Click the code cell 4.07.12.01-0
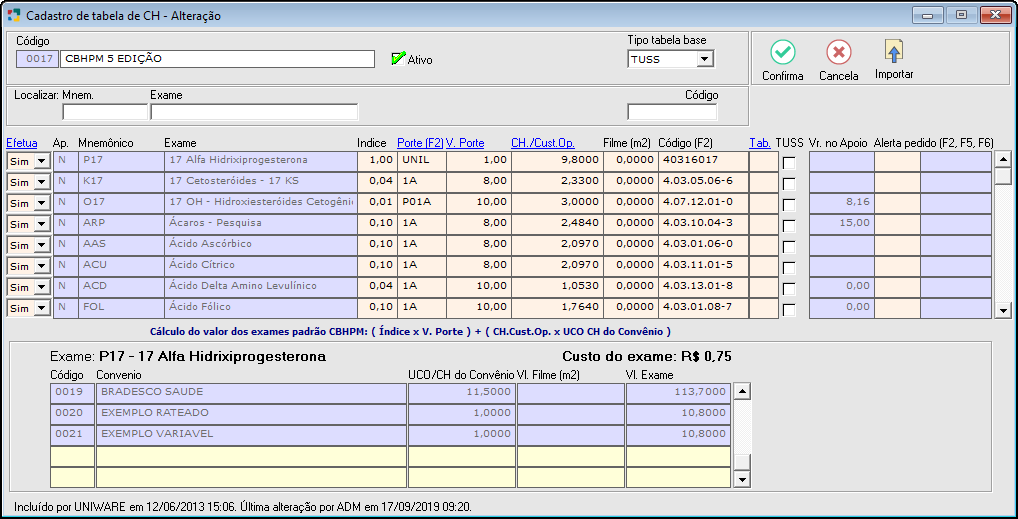 coord(702,203)
